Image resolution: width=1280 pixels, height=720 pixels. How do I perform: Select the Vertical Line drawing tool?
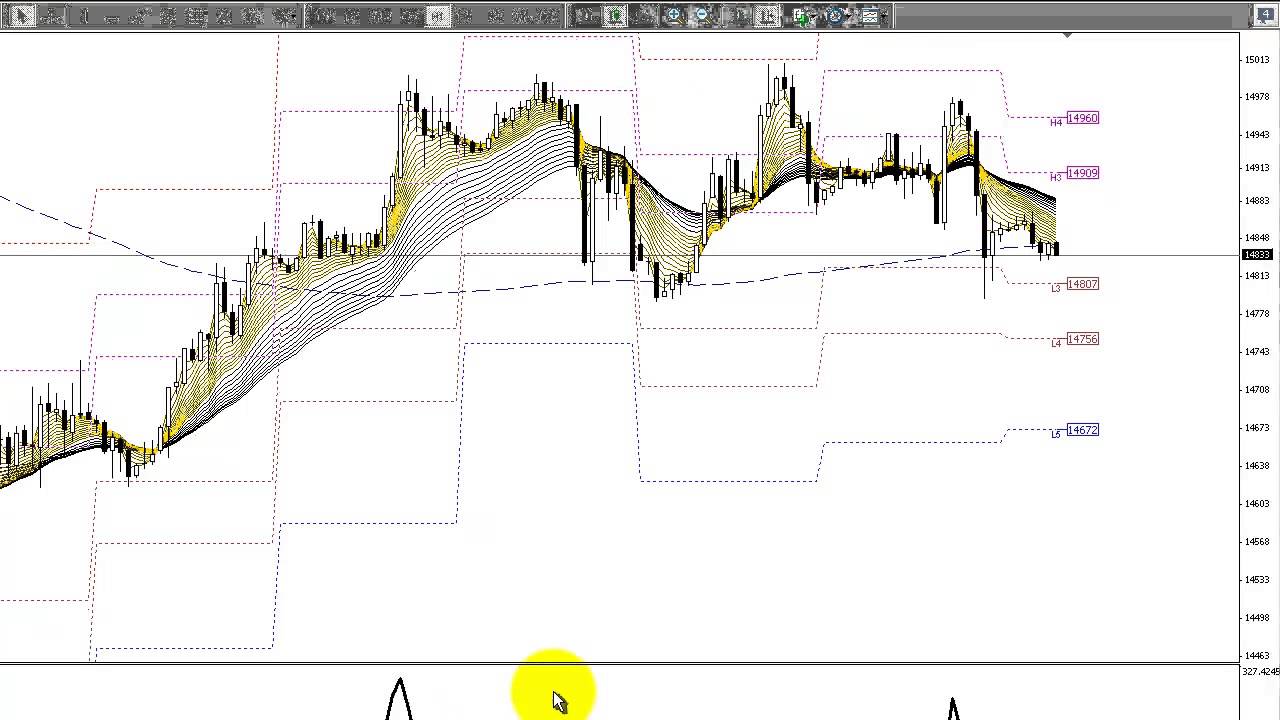pyautogui.click(x=84, y=16)
